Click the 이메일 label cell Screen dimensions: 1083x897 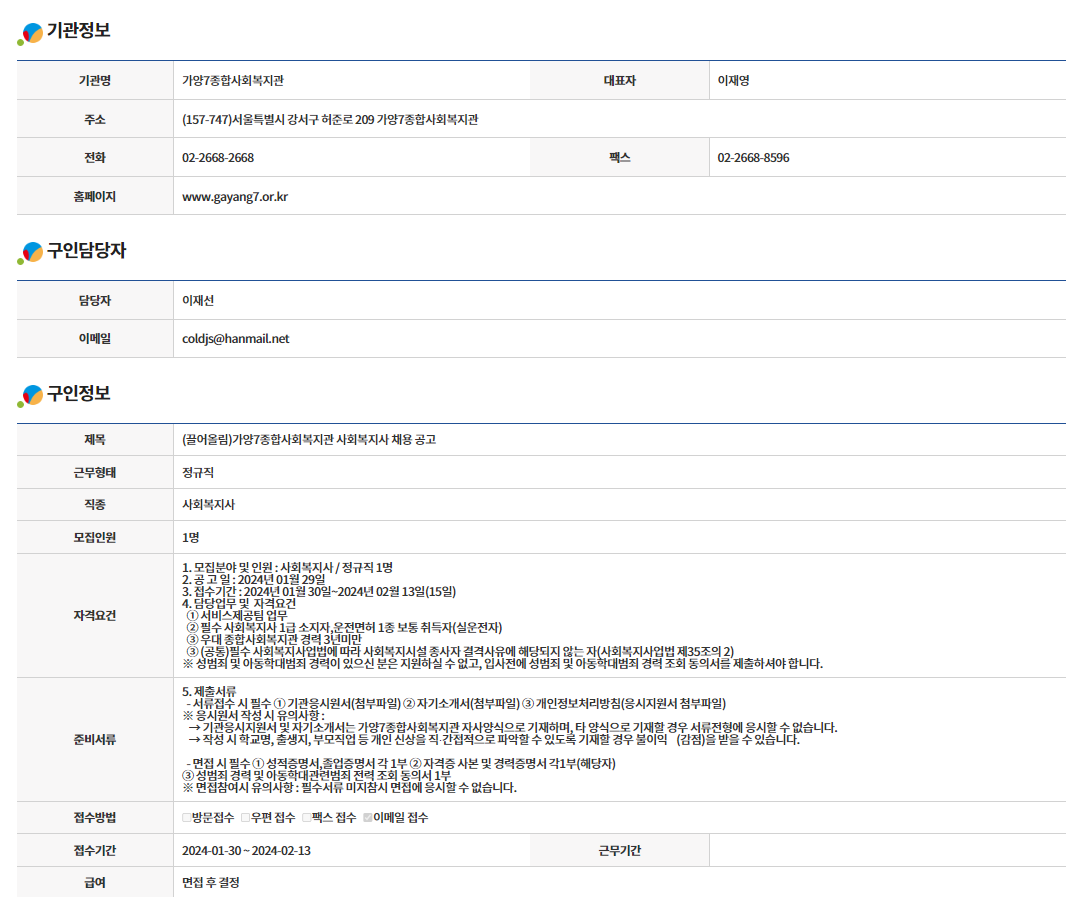point(95,339)
